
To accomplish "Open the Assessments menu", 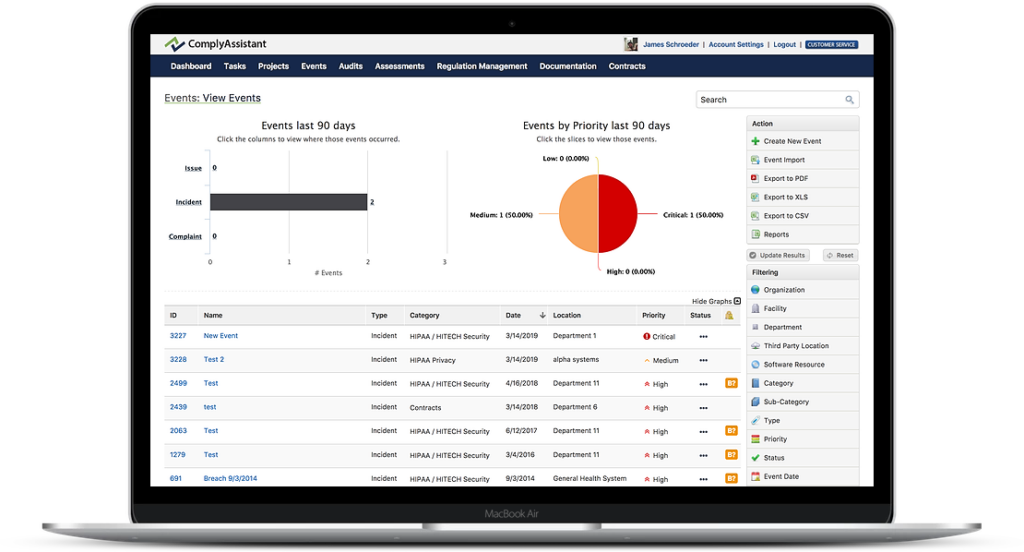I will (400, 66).
